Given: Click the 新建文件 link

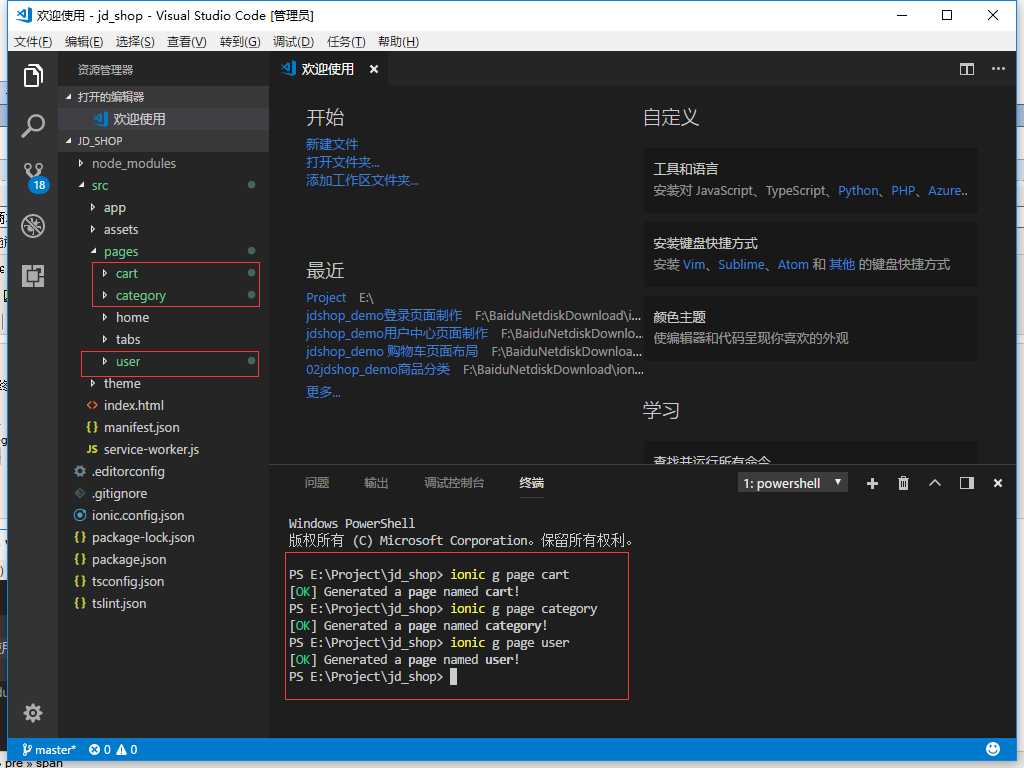Looking at the screenshot, I should point(332,144).
